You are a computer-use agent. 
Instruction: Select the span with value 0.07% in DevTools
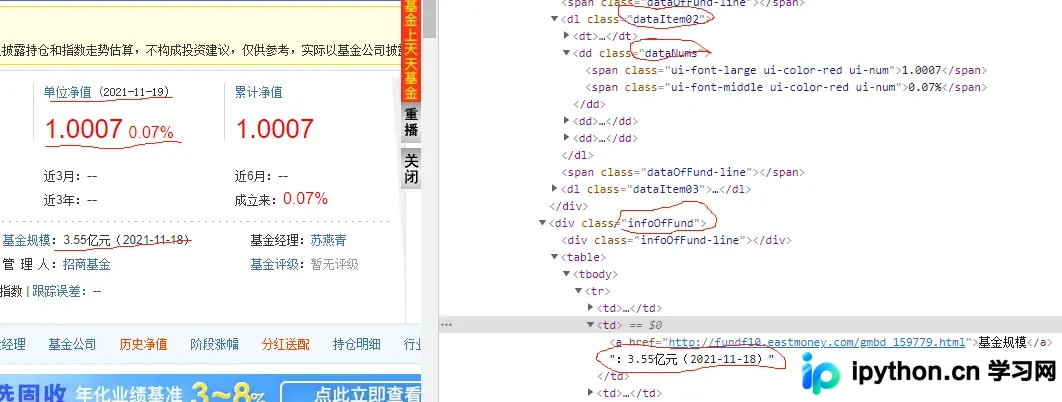[x=784, y=87]
